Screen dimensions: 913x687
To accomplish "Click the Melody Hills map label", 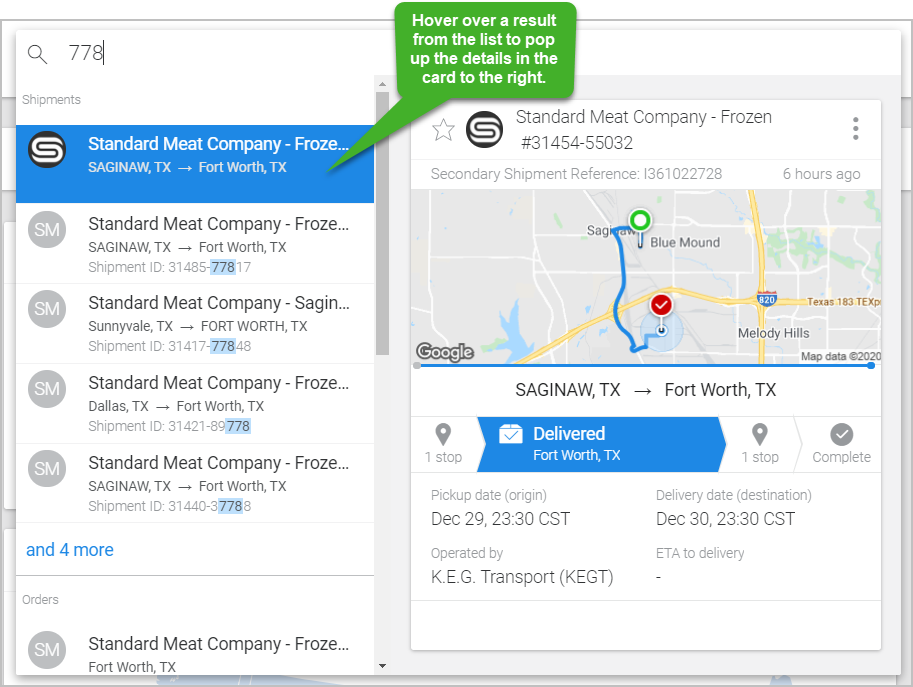I will pos(773,333).
